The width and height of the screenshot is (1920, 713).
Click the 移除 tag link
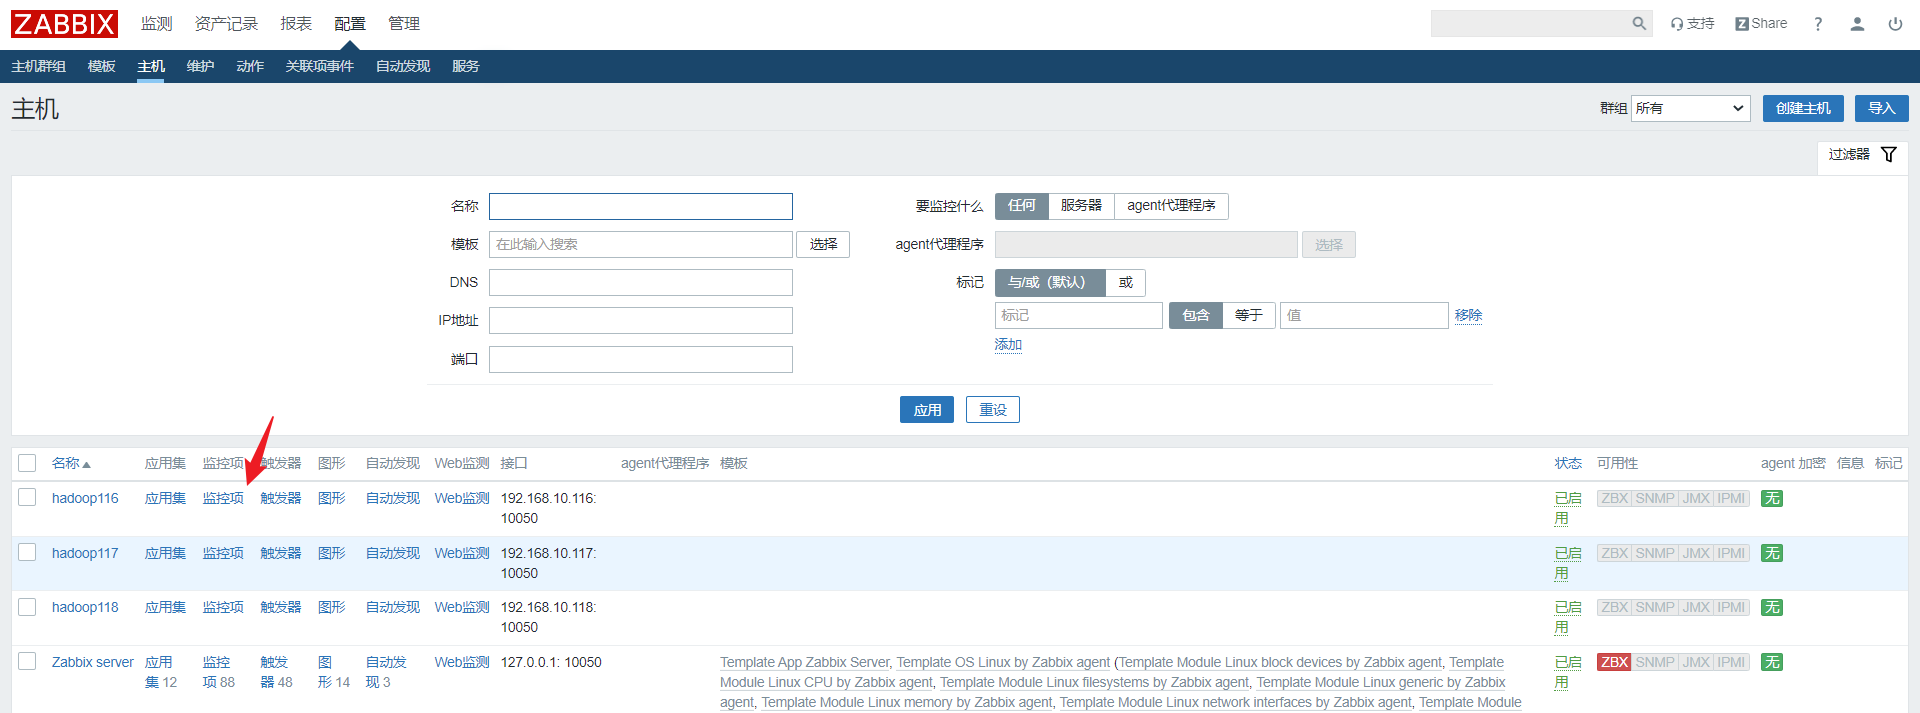click(x=1469, y=315)
